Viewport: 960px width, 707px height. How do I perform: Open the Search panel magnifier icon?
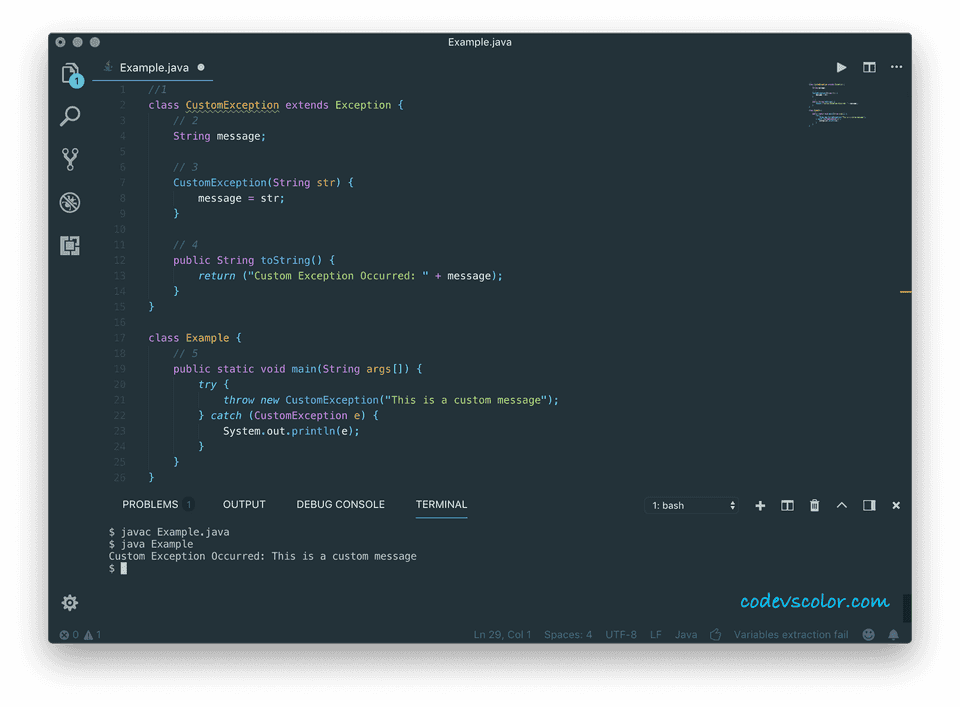tap(70, 116)
